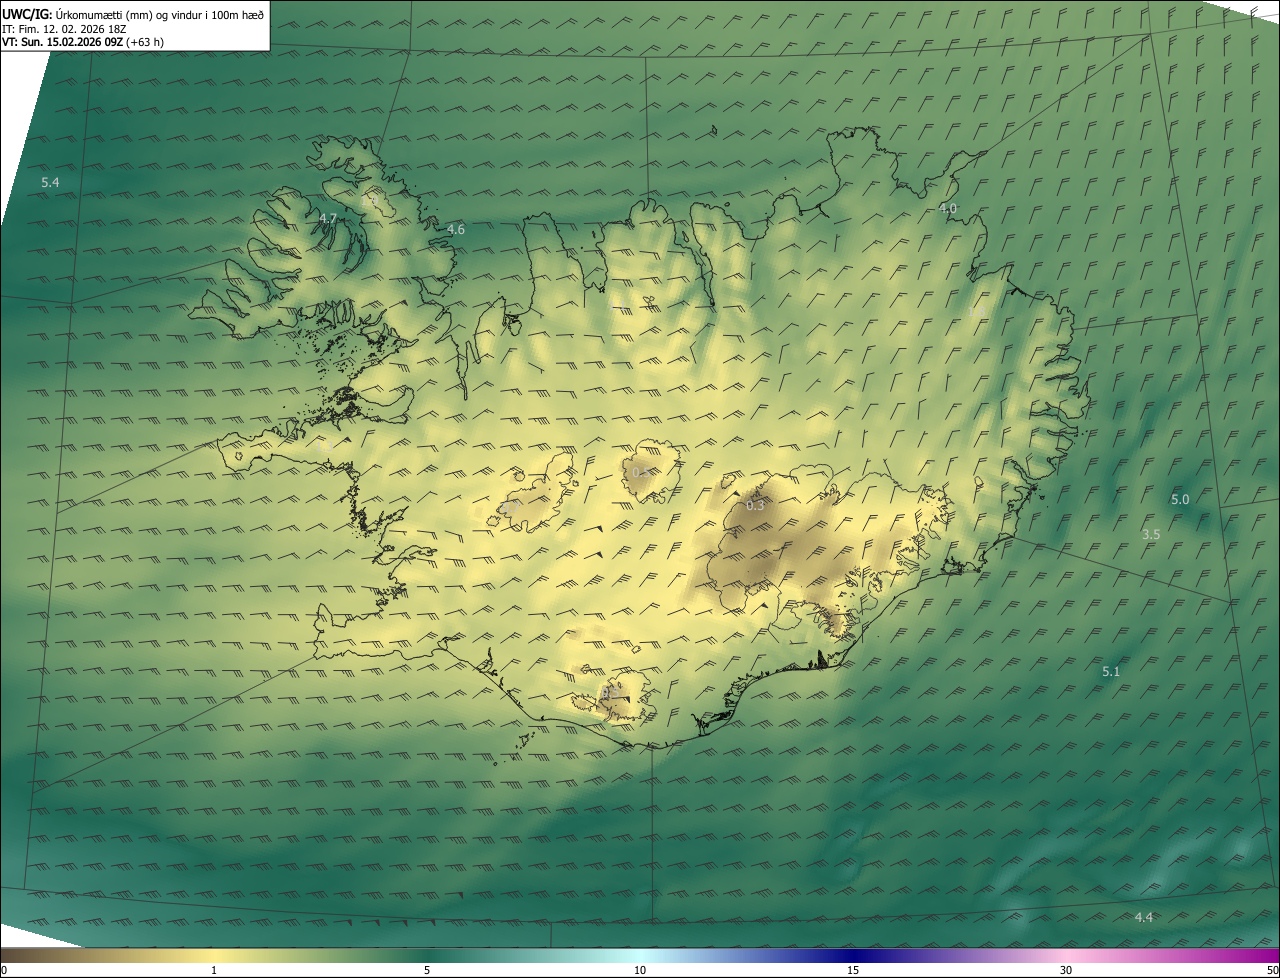Click the title text "Úrkomumætti (mm) og vindur"

pos(127,14)
